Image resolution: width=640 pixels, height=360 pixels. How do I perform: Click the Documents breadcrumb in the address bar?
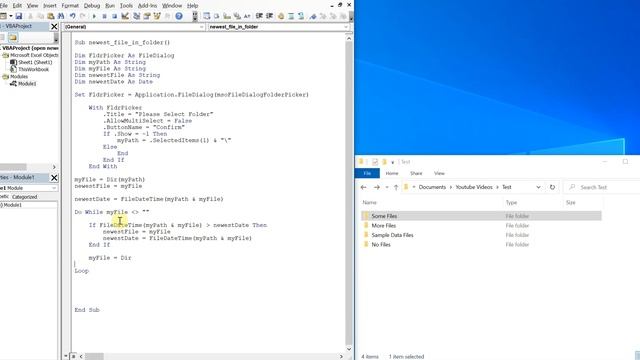[x=432, y=187]
